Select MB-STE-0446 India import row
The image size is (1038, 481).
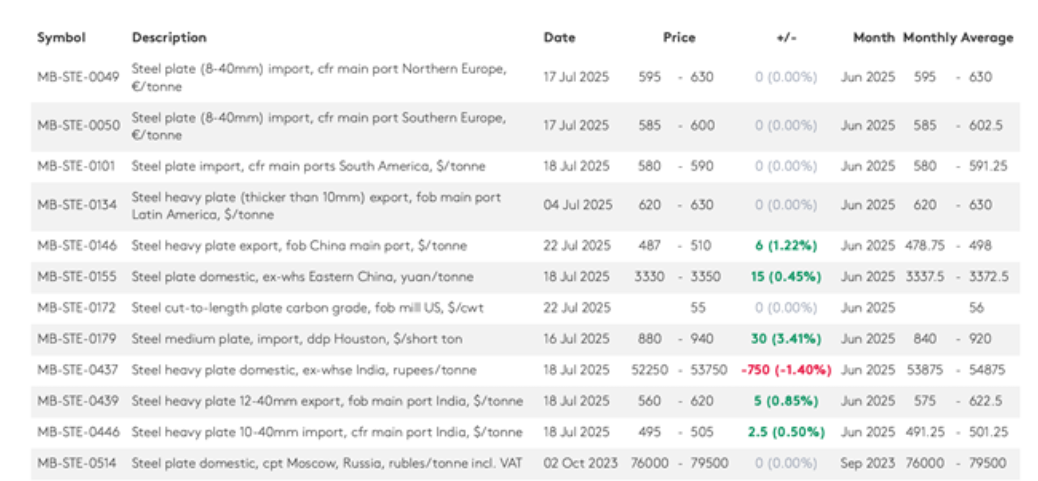tap(525, 432)
